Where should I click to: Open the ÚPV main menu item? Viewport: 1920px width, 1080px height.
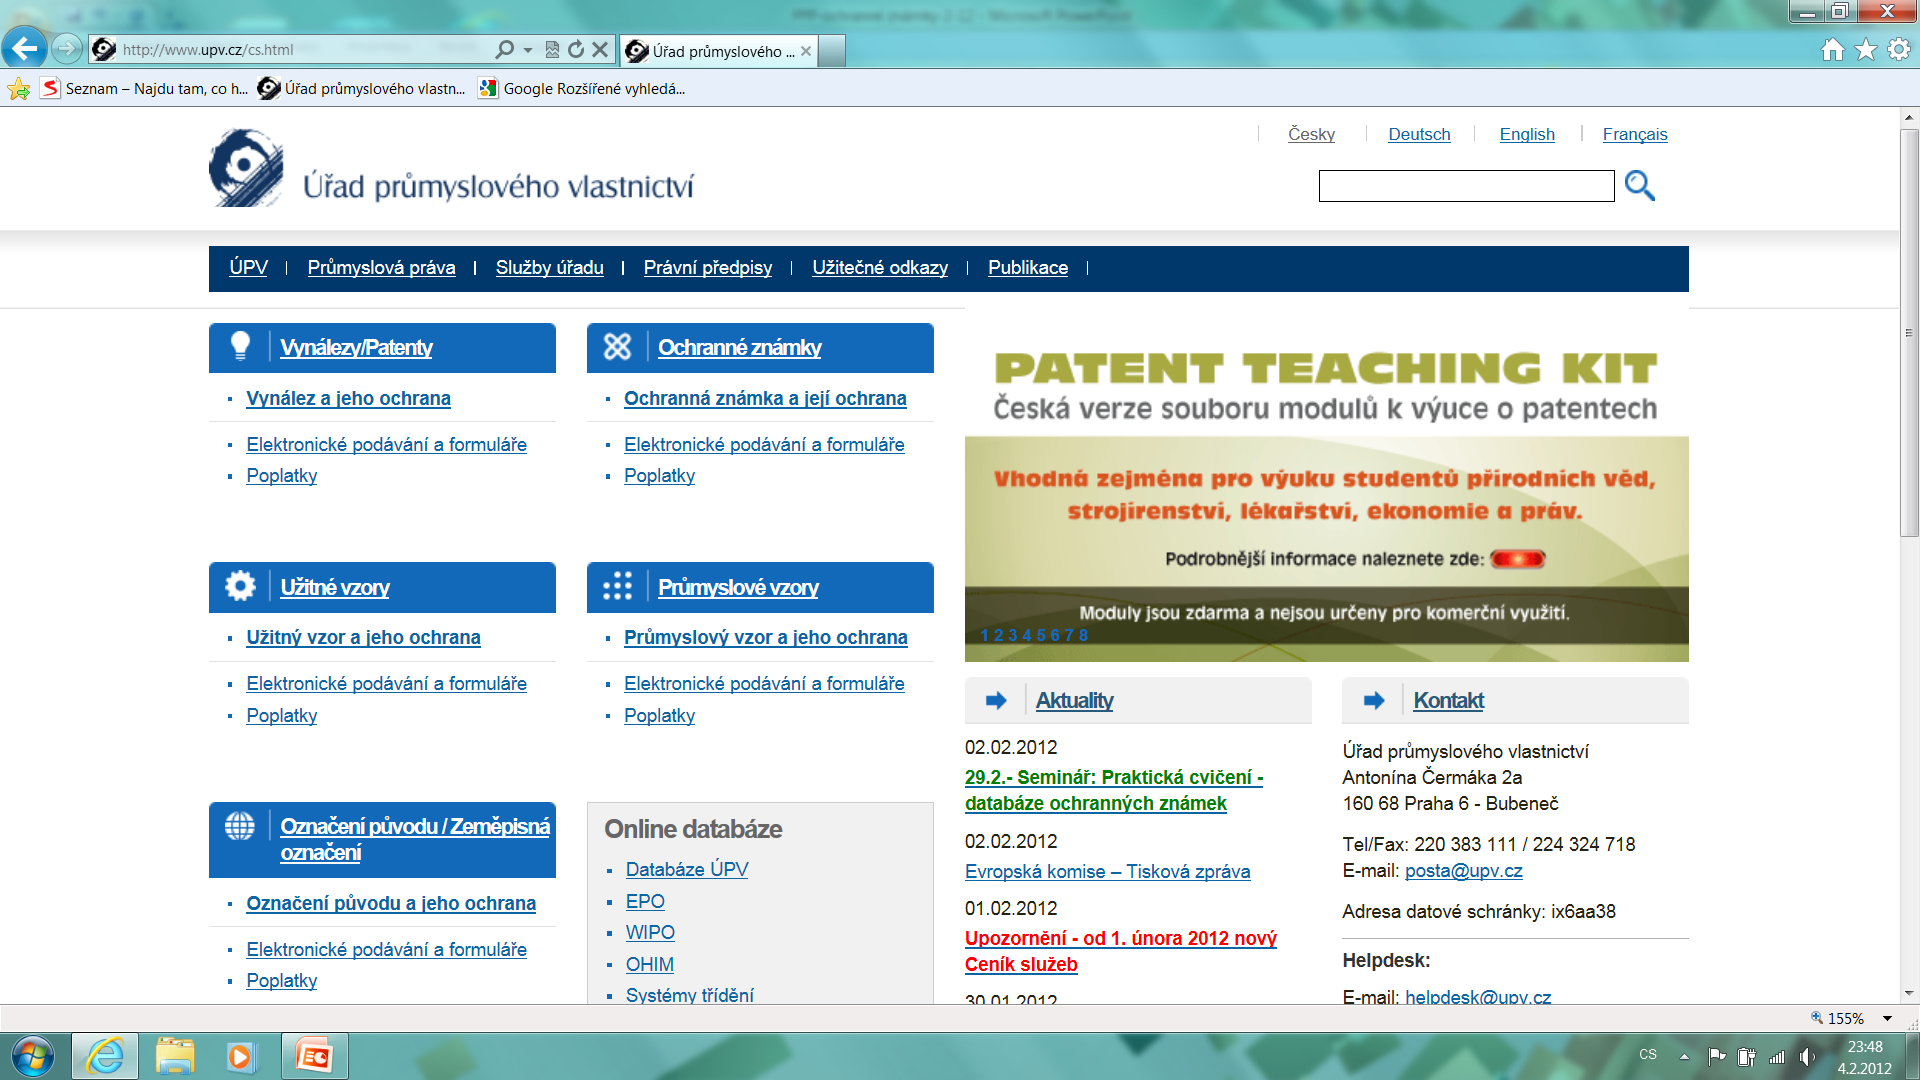(248, 267)
